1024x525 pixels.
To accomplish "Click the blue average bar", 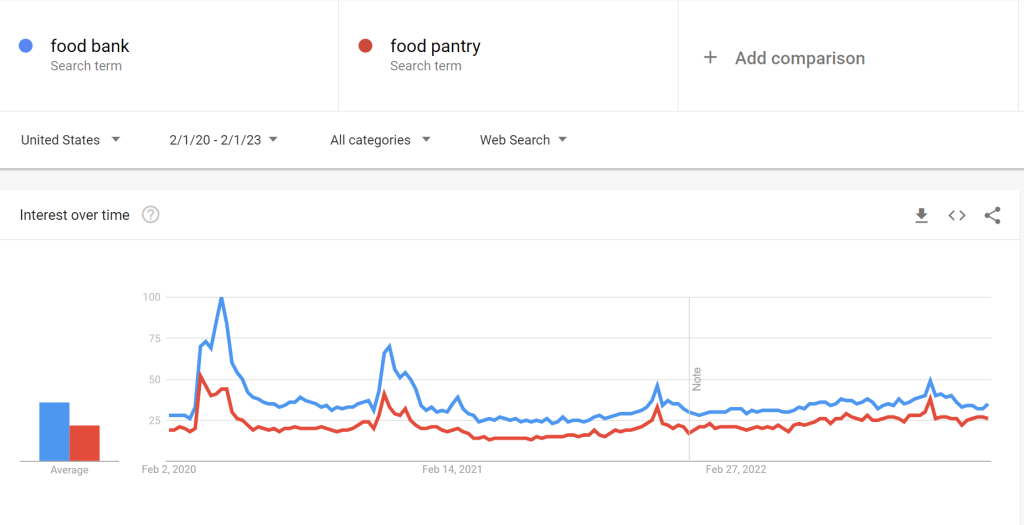I will (x=54, y=431).
